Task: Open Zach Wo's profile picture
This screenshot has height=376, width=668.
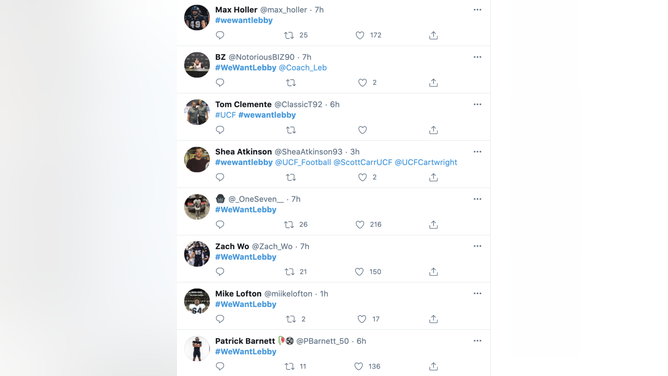Action: 197,254
